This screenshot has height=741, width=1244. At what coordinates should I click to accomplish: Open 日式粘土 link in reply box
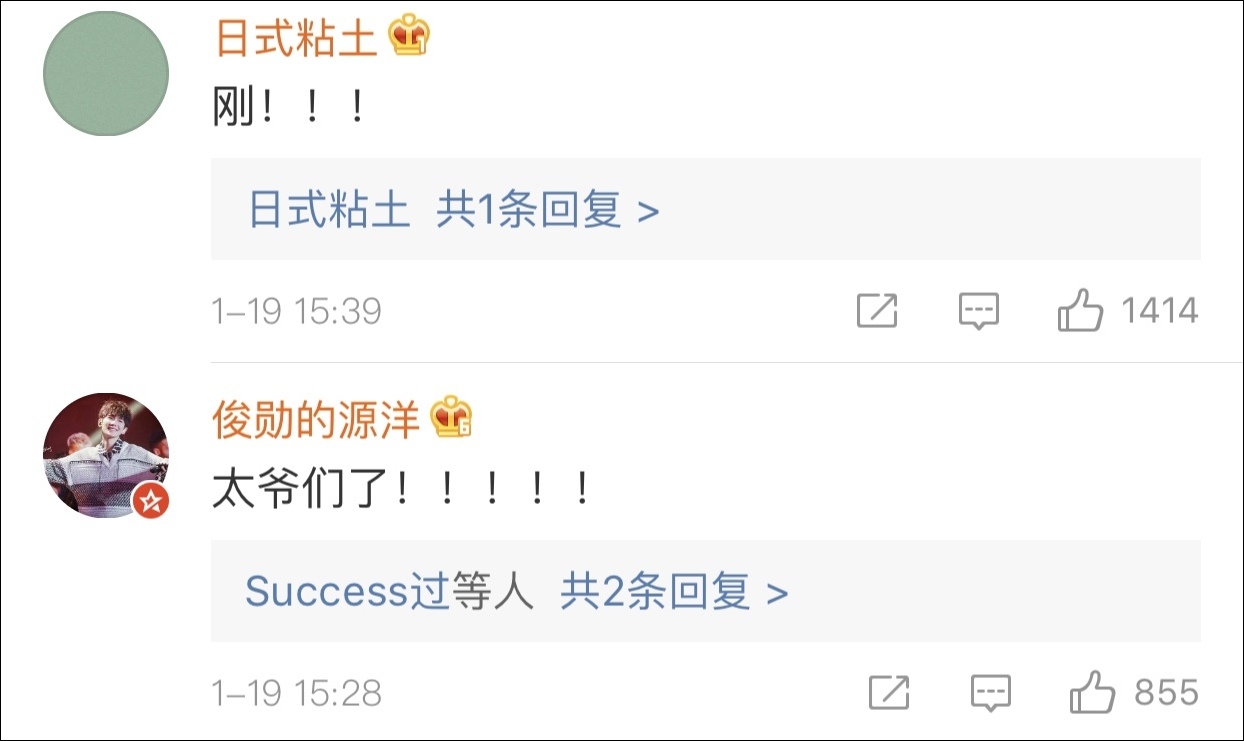click(x=329, y=210)
